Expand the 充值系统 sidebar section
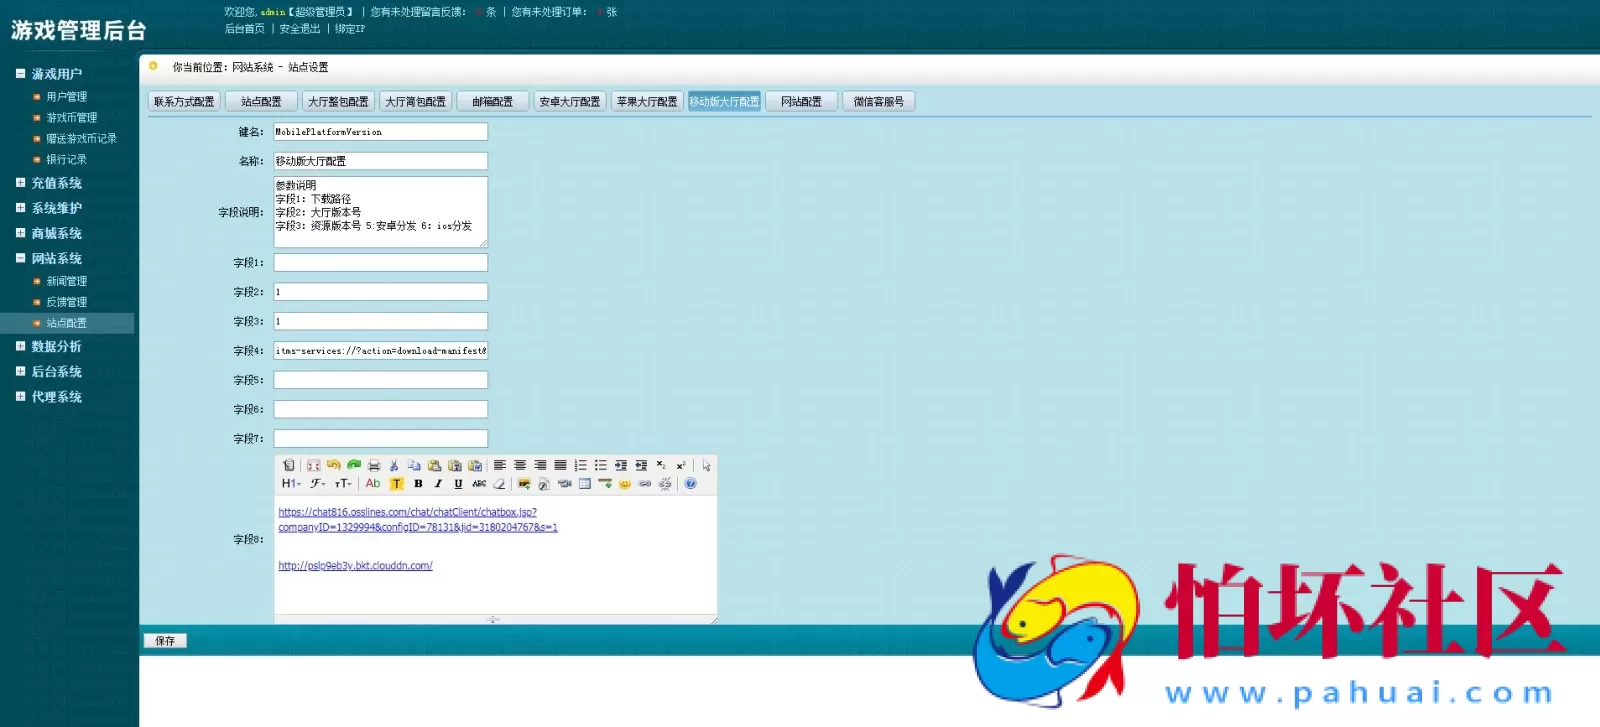Viewport: 1600px width, 727px height. tap(56, 183)
